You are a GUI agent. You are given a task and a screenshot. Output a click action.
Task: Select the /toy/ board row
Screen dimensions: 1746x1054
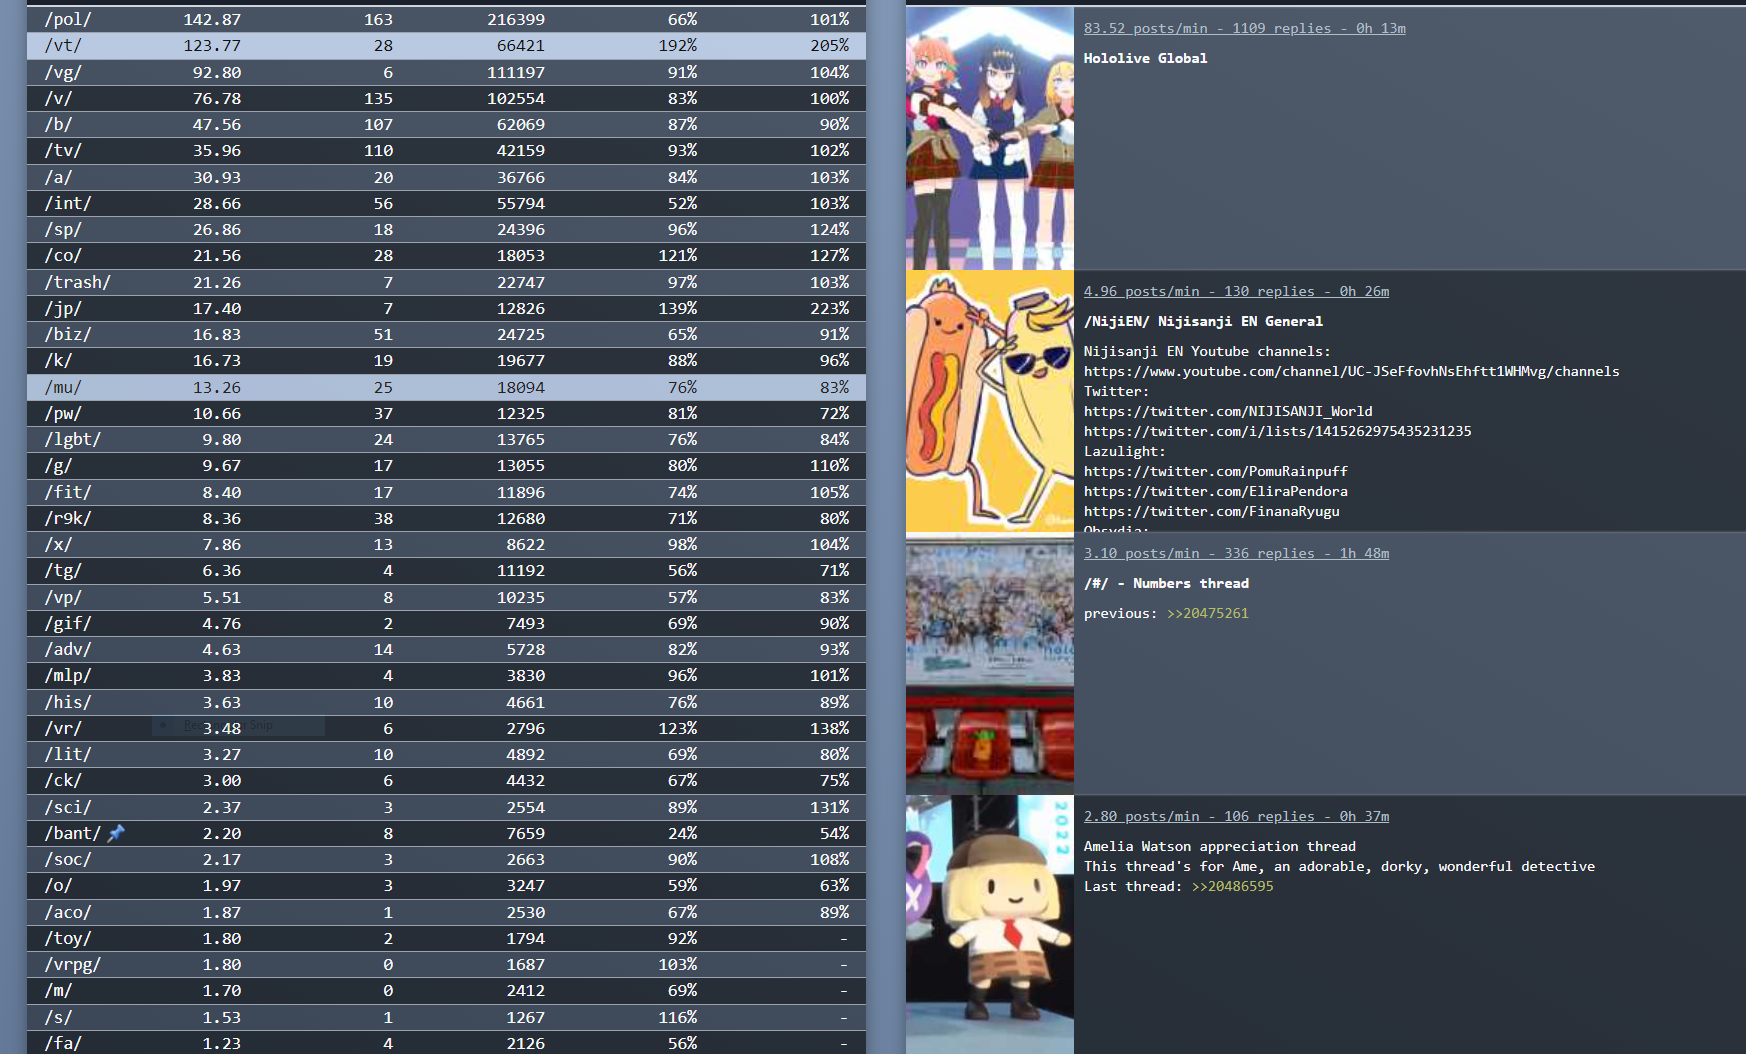446,938
